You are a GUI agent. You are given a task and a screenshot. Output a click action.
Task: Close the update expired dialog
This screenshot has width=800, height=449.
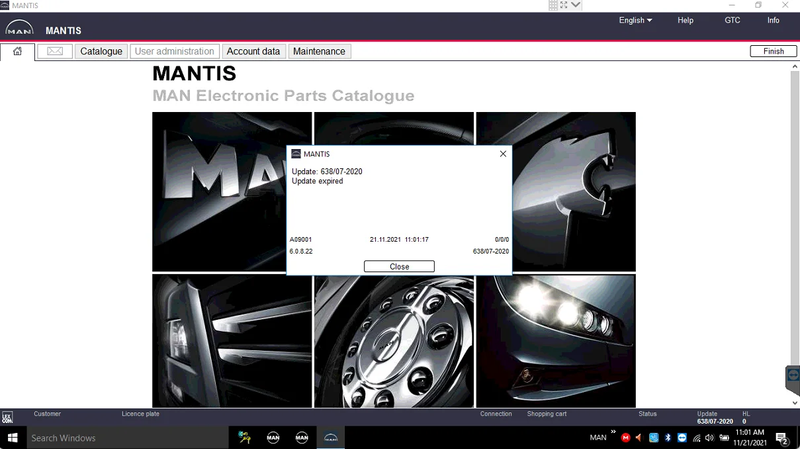click(399, 266)
